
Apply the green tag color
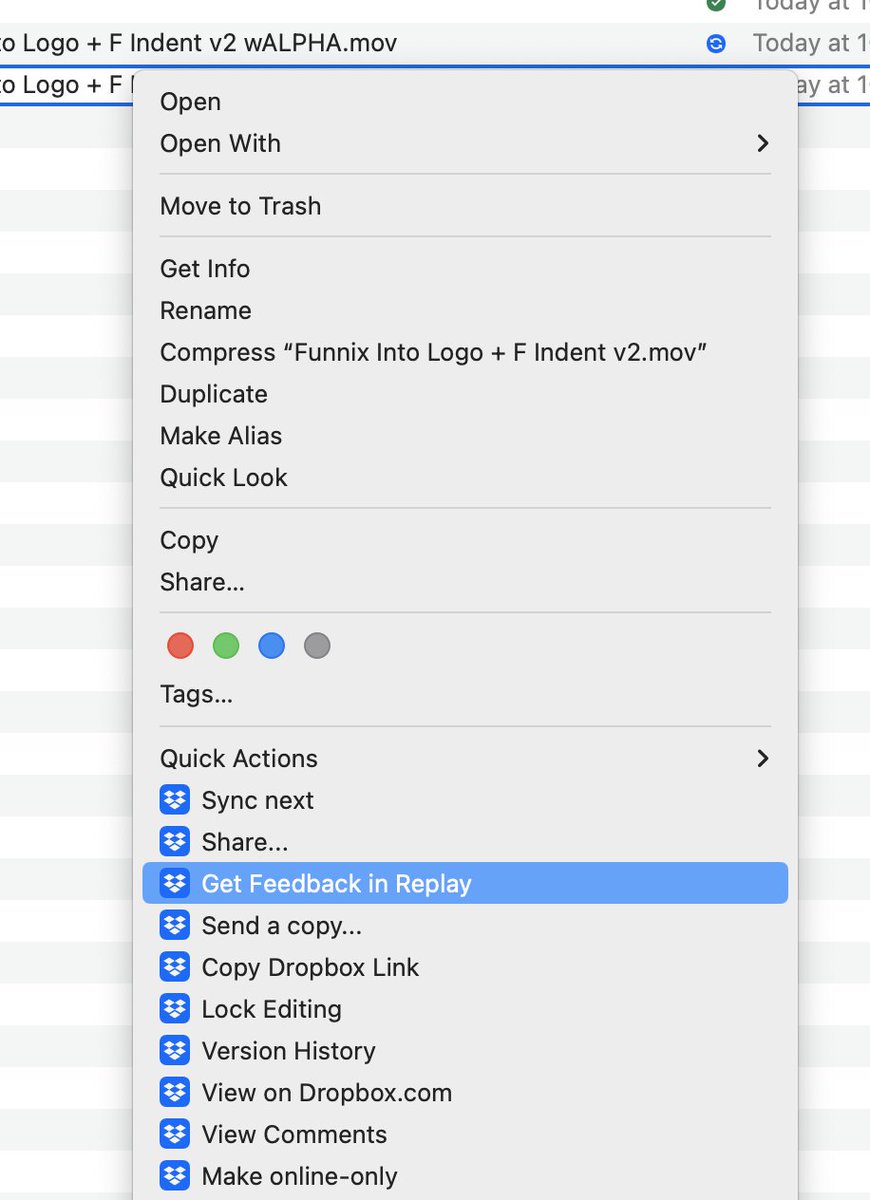click(x=226, y=646)
